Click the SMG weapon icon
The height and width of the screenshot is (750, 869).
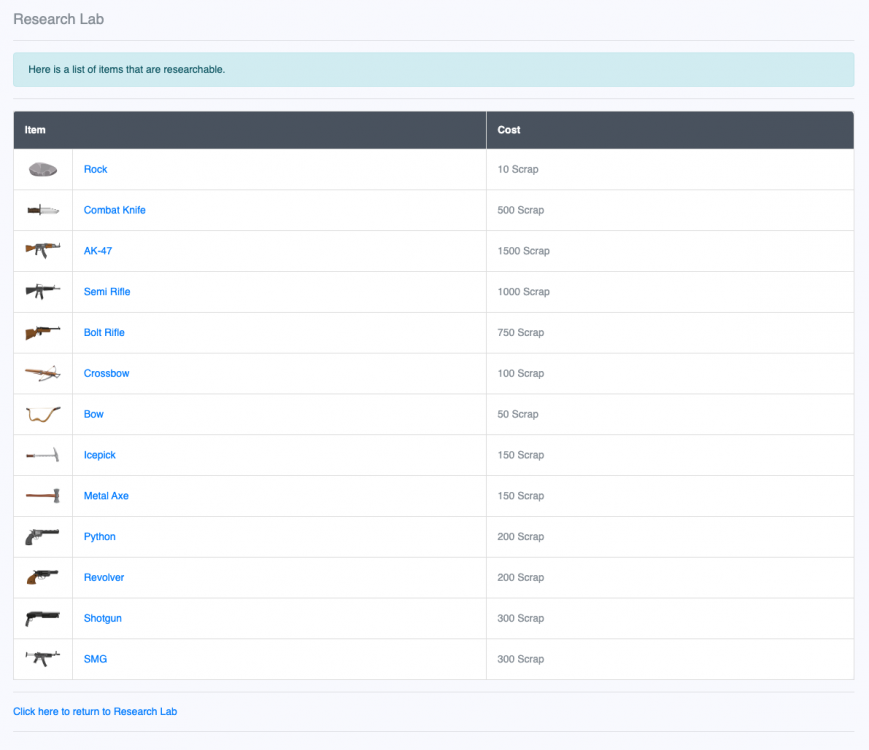click(x=43, y=659)
